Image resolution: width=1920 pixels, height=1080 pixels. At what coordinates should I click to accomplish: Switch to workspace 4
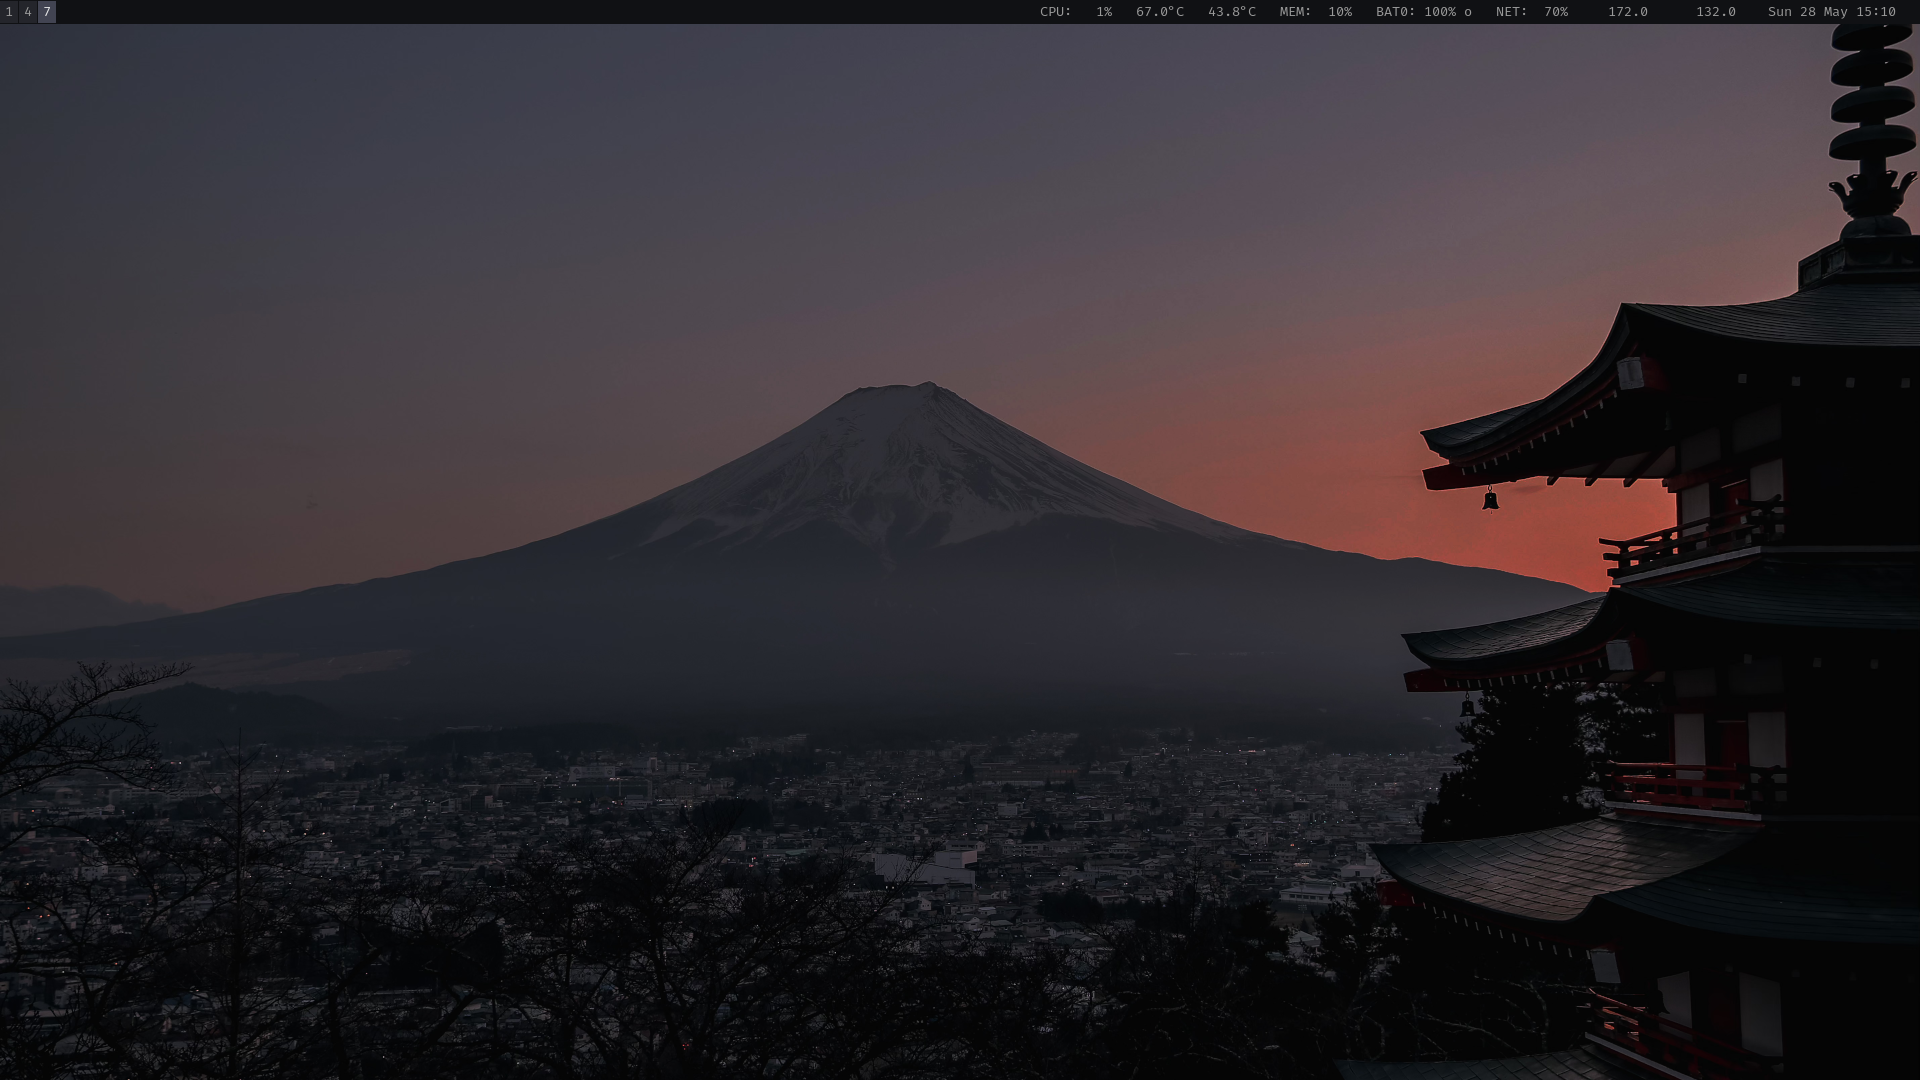tap(28, 12)
